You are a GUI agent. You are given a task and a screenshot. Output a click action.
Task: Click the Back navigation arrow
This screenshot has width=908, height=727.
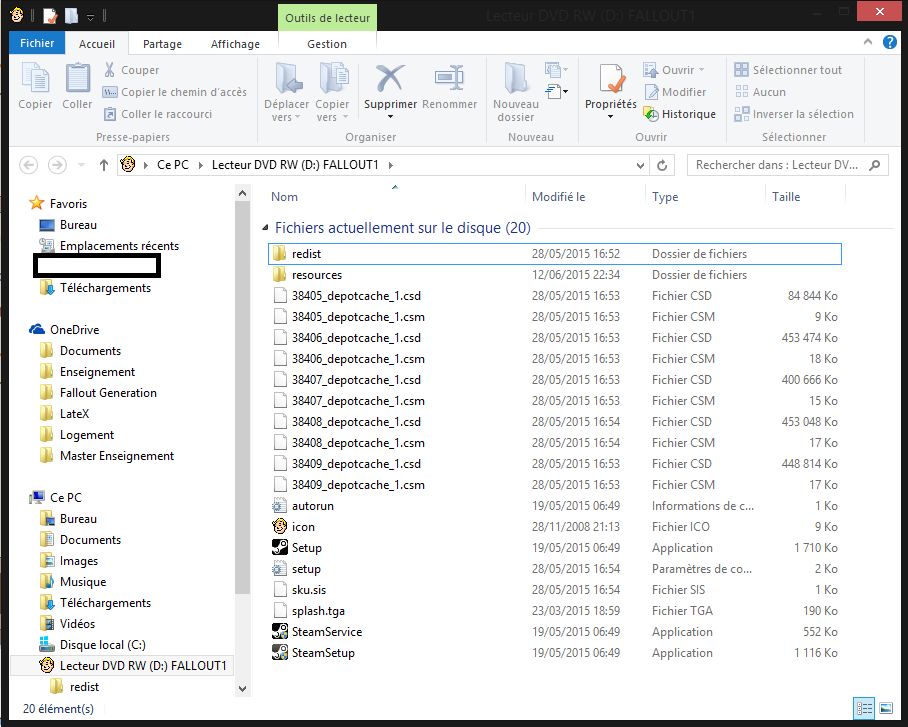click(x=29, y=165)
